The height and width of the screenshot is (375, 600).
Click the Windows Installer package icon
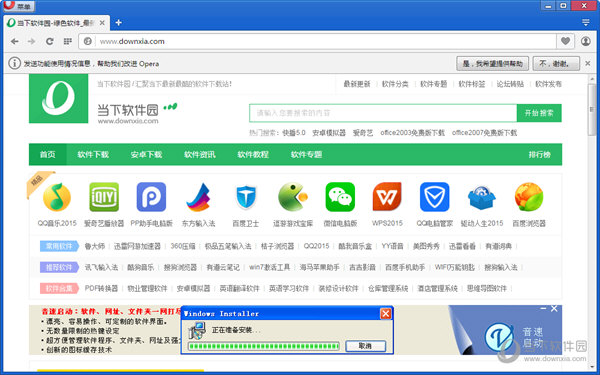click(x=197, y=331)
